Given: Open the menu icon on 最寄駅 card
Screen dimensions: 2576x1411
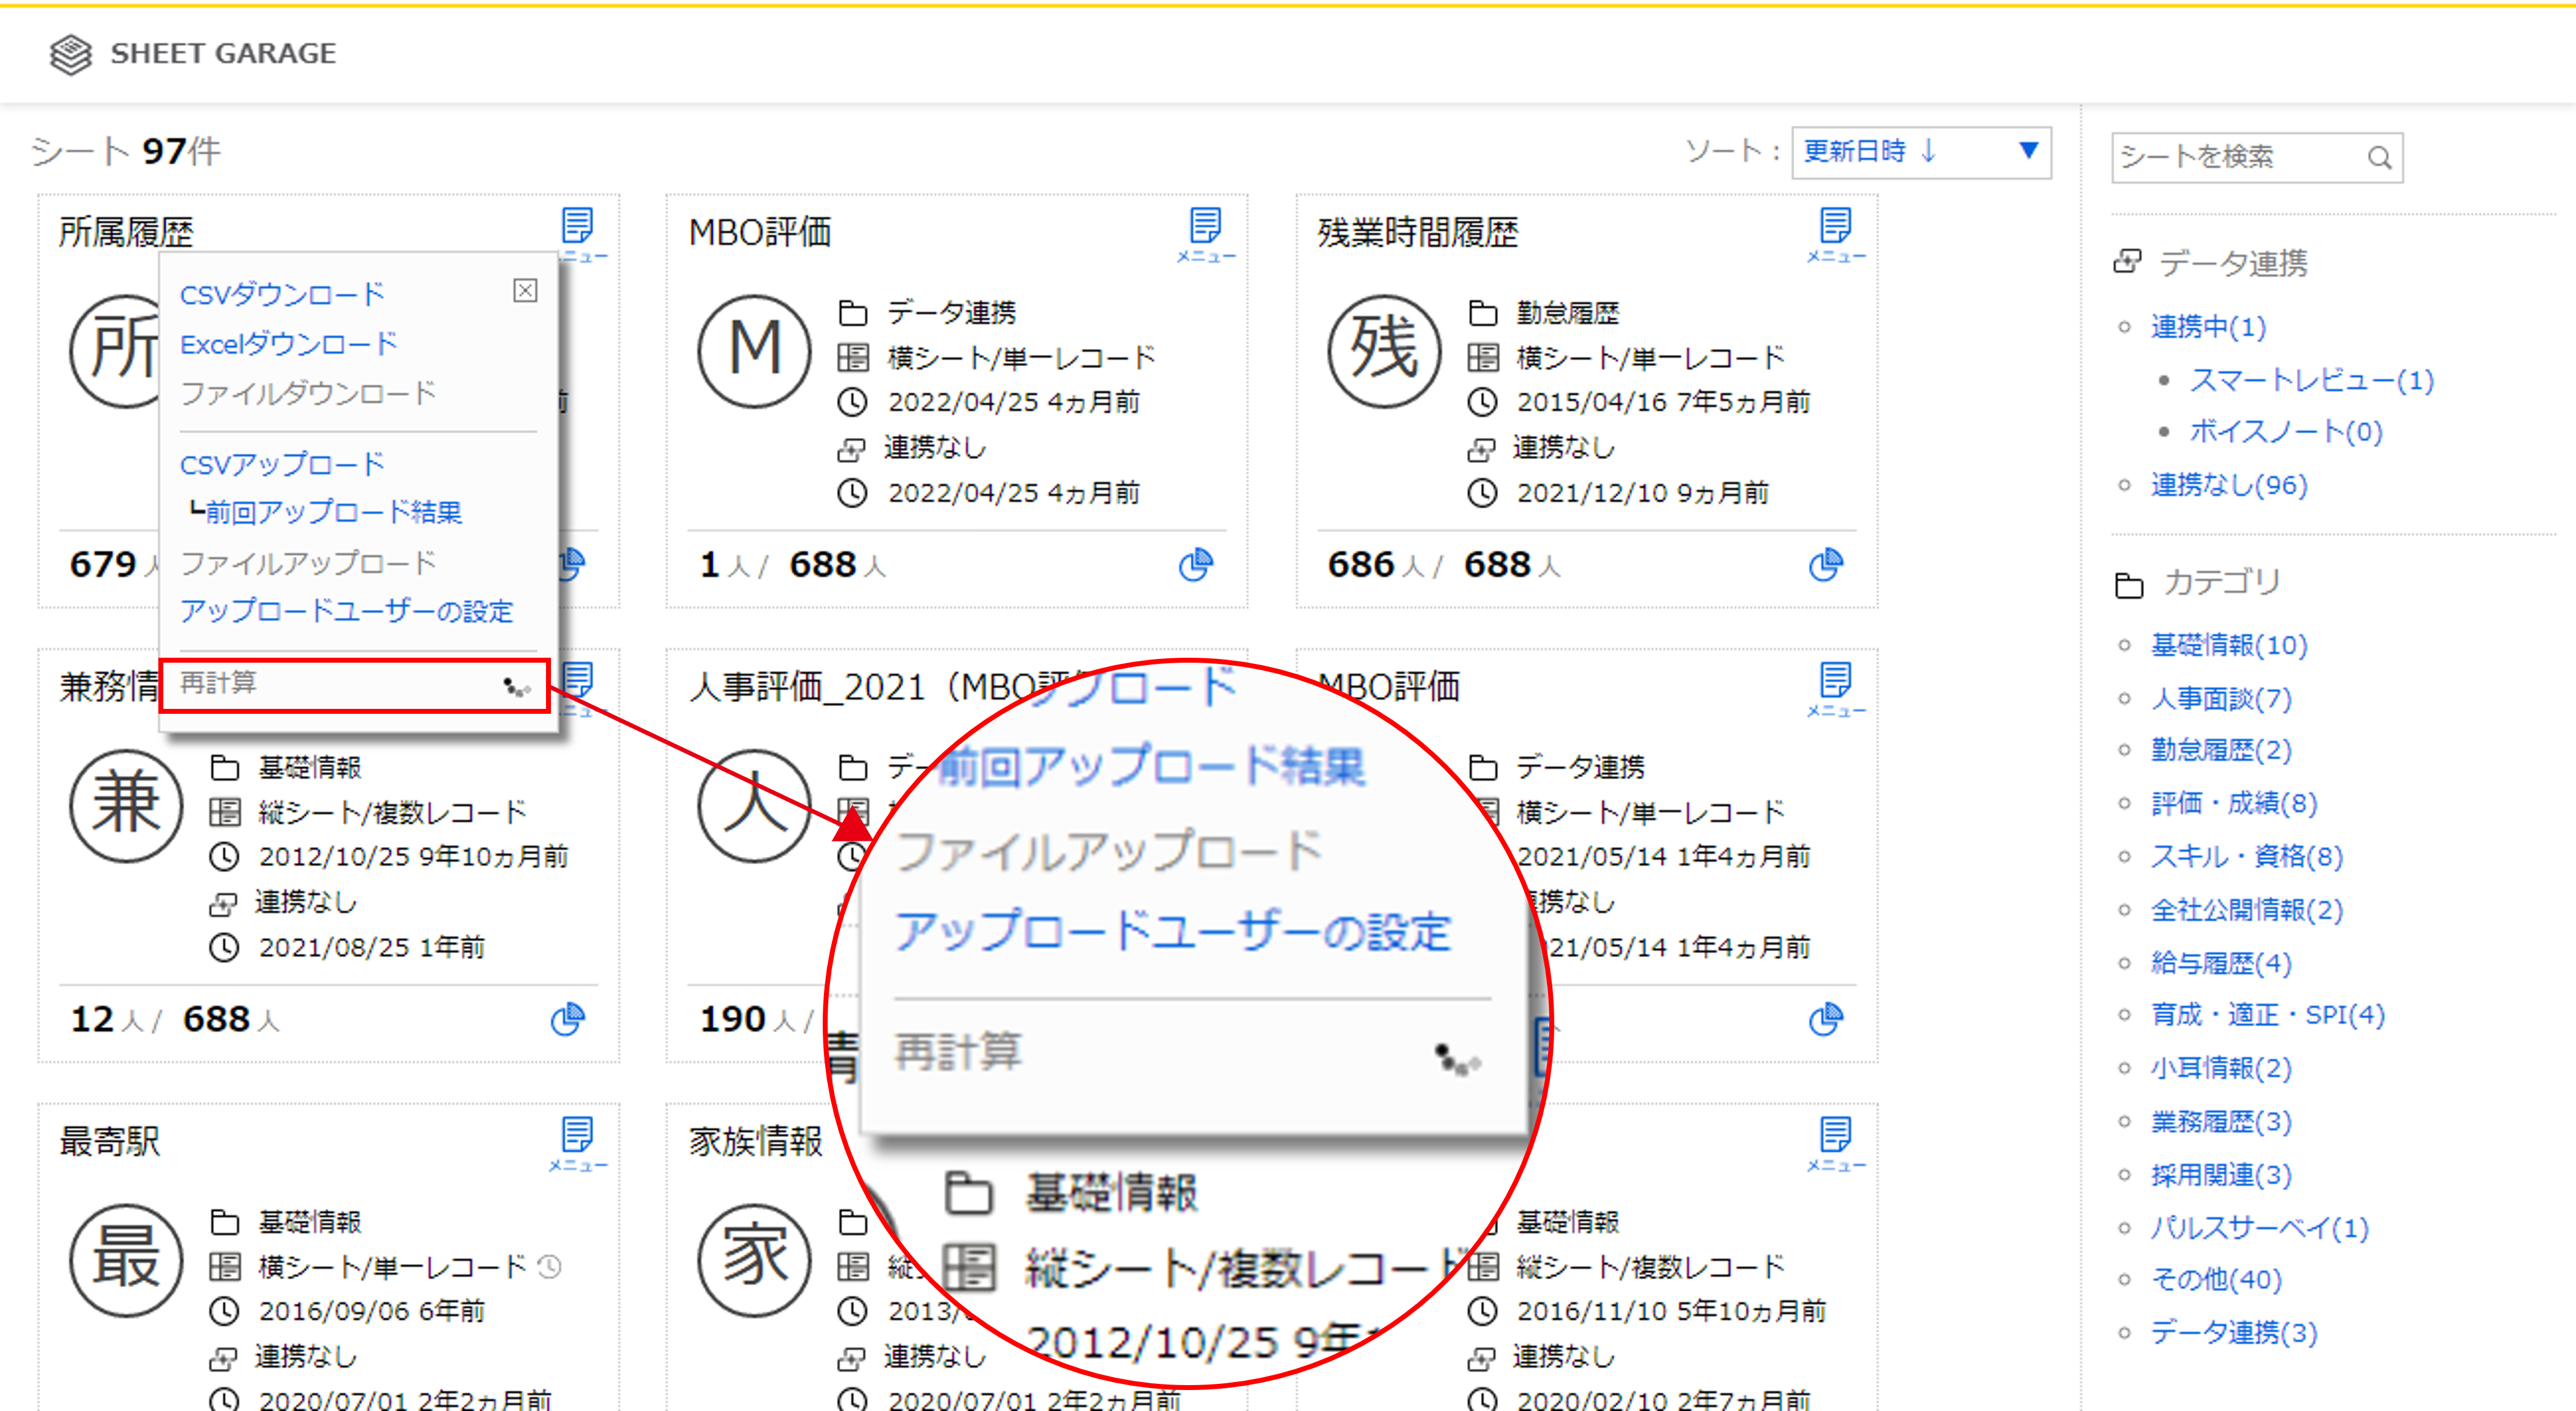Looking at the screenshot, I should coord(578,1143).
